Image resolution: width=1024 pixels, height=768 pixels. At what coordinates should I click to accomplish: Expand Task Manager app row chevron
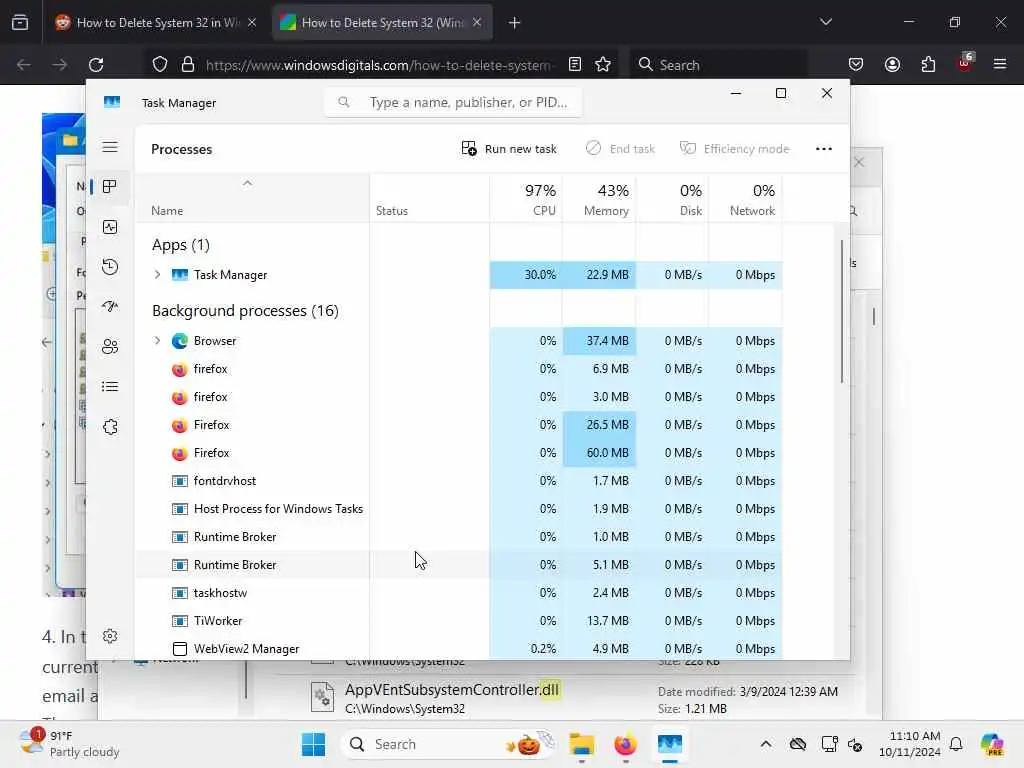click(x=157, y=275)
